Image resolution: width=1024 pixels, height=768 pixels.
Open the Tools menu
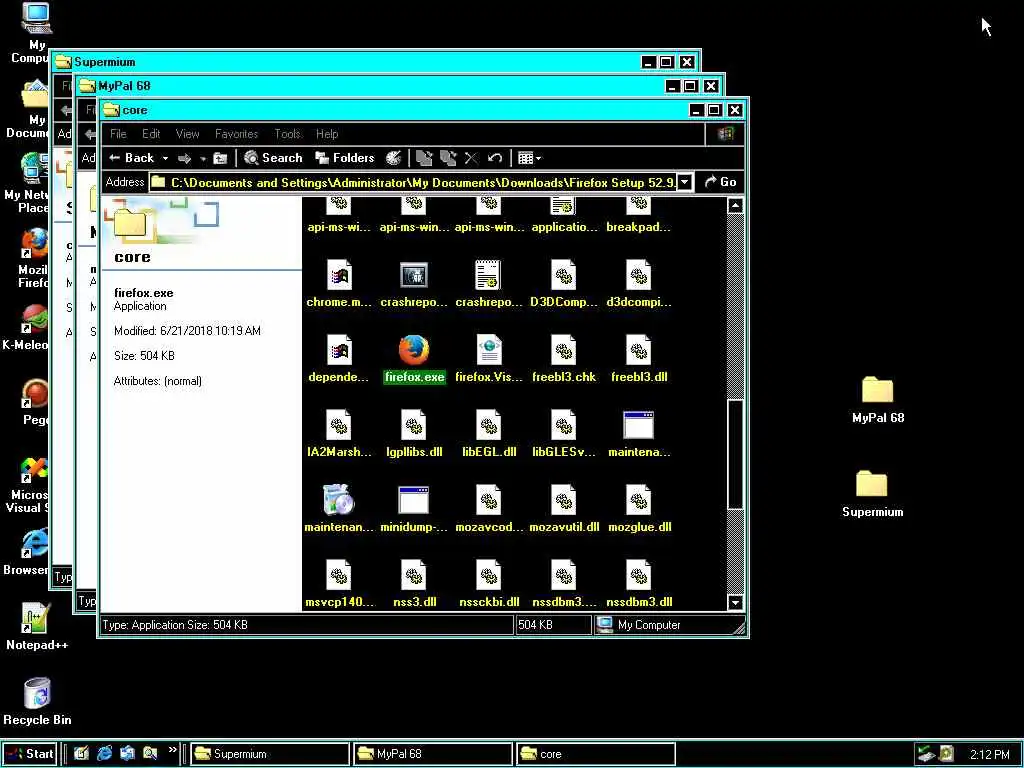(287, 134)
